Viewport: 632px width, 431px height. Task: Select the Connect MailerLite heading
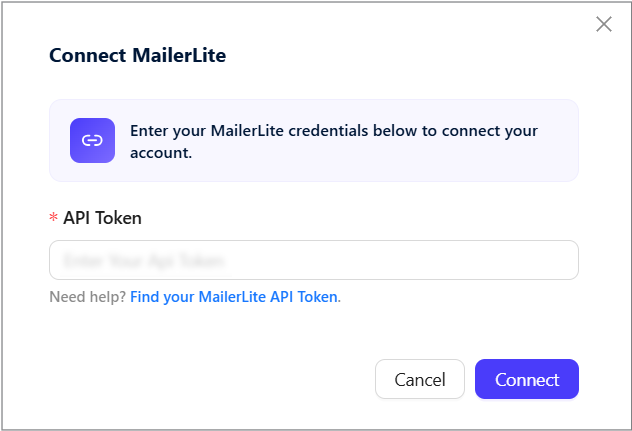[137, 55]
